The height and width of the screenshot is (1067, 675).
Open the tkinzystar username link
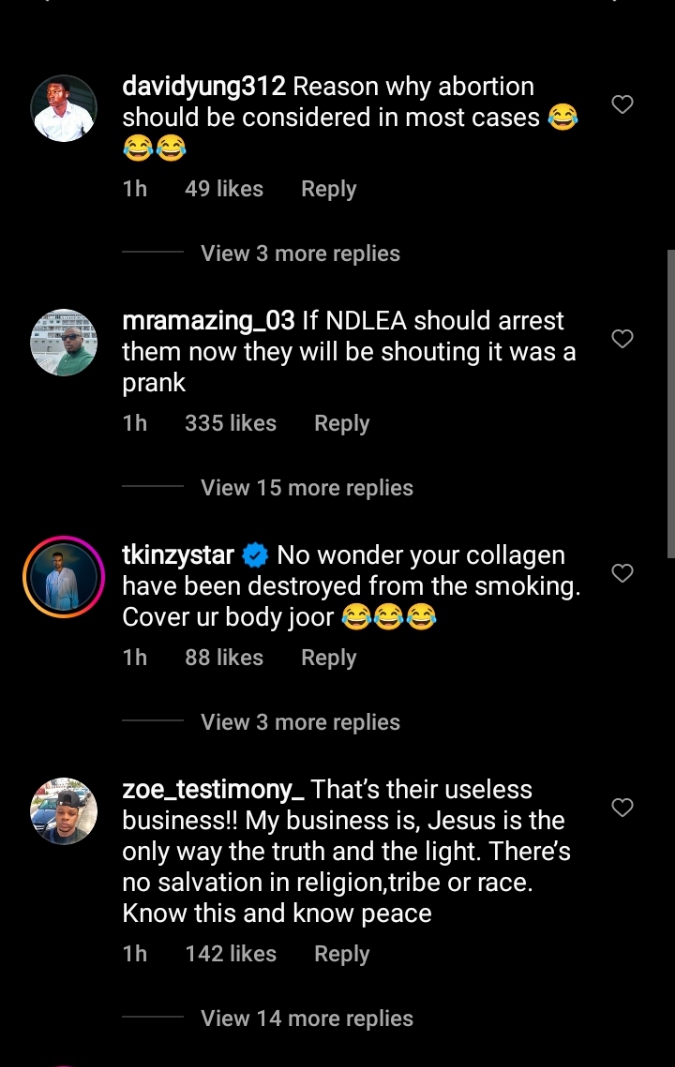pos(178,555)
